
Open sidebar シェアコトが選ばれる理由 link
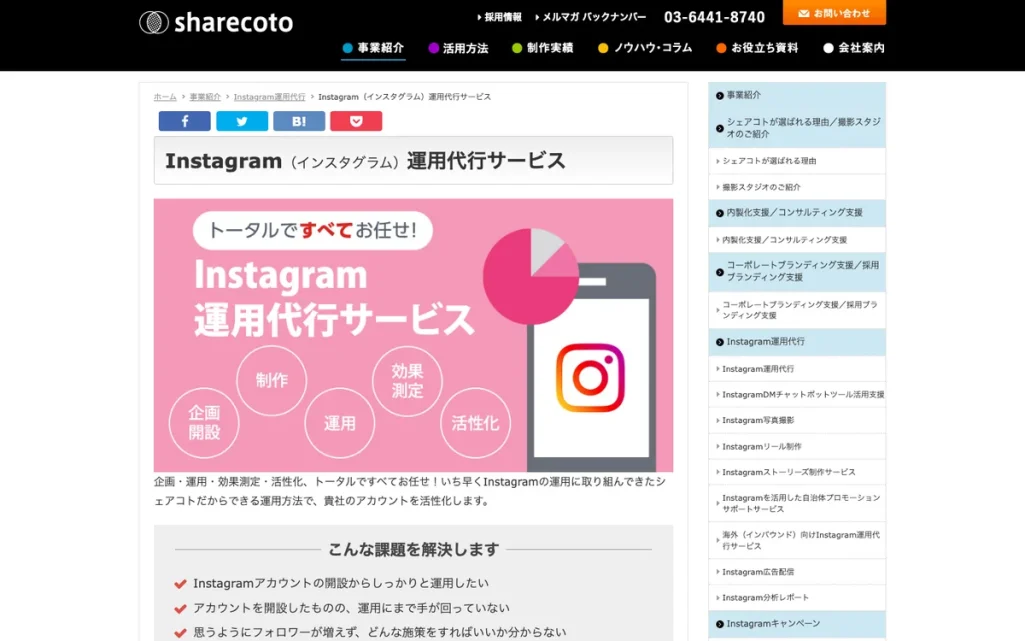[797, 161]
